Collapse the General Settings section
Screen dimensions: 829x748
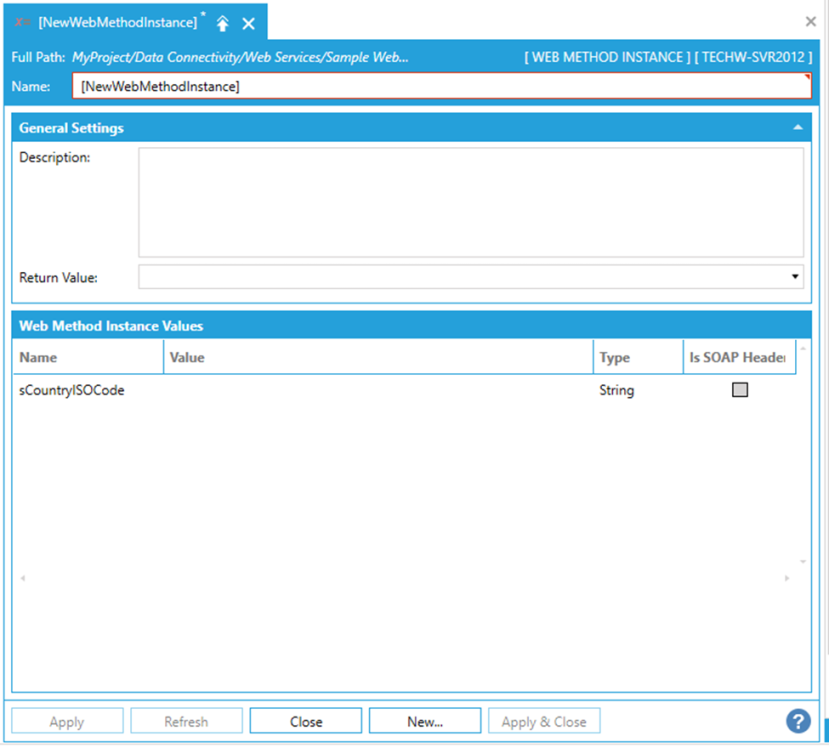click(798, 128)
